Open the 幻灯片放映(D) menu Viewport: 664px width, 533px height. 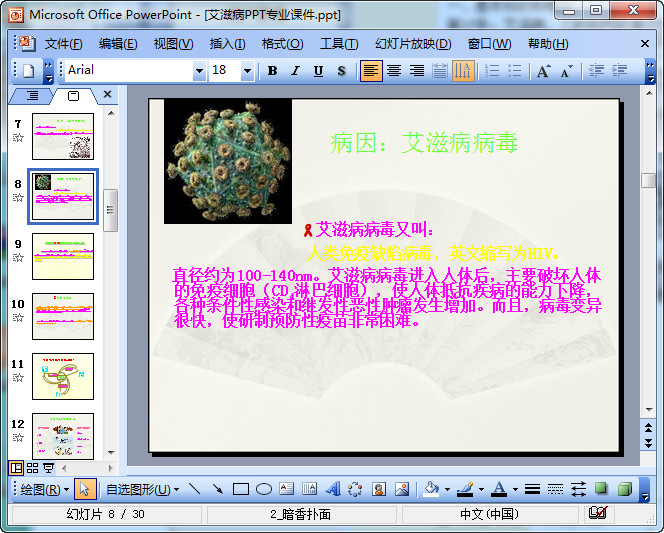pos(412,44)
